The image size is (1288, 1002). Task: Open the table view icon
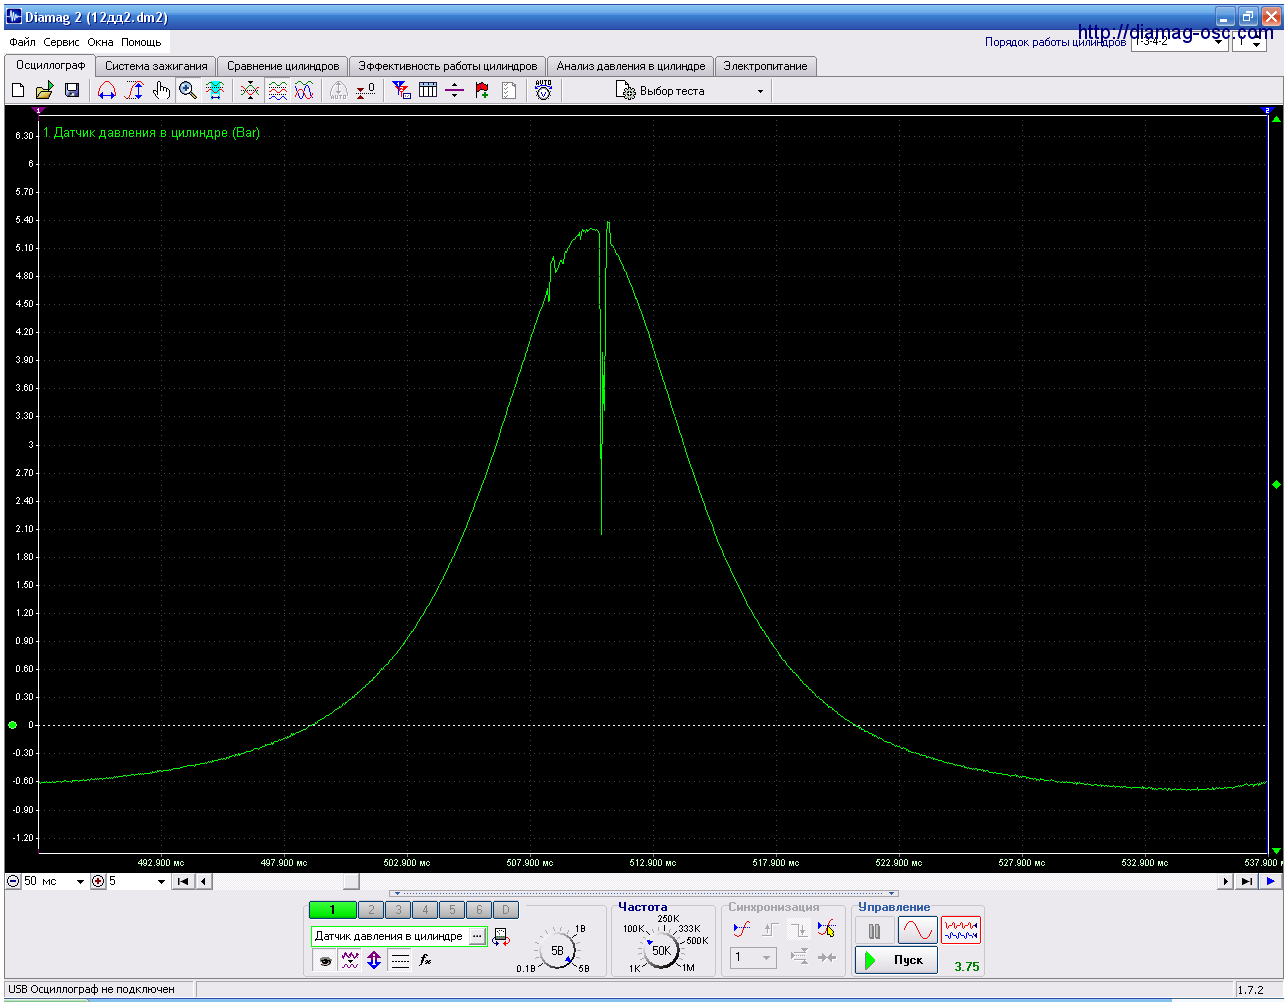tap(428, 91)
